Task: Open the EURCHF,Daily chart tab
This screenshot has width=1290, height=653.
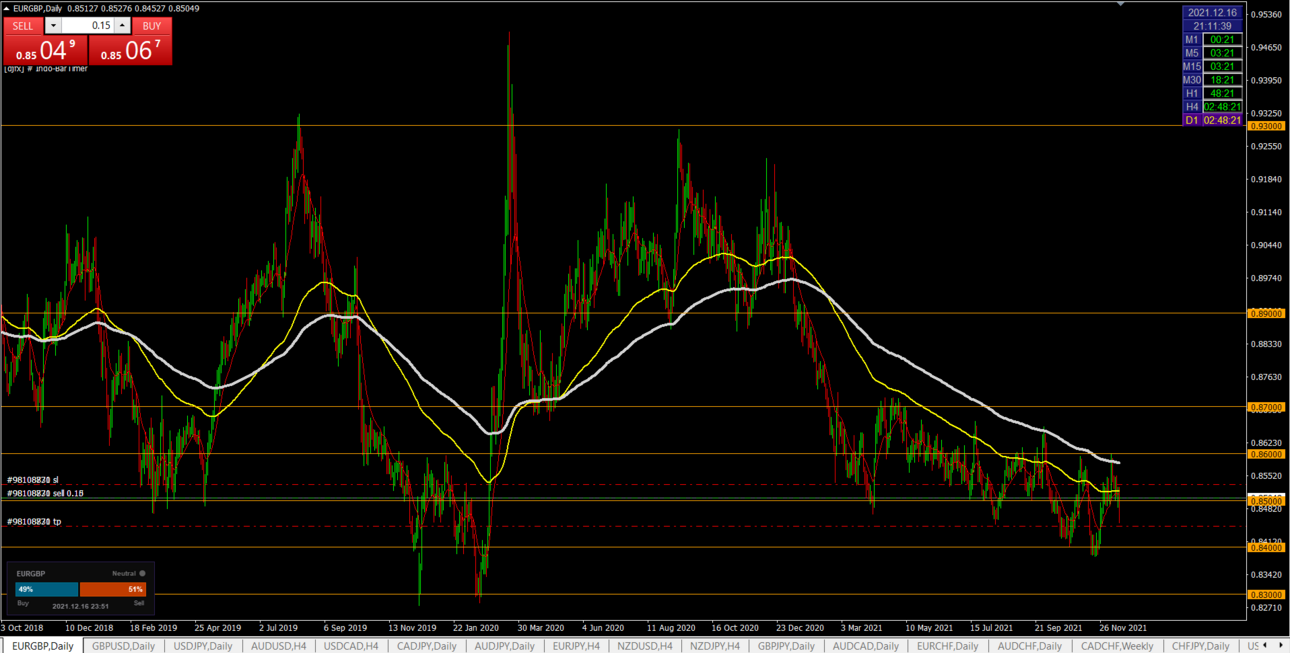Action: (947, 646)
